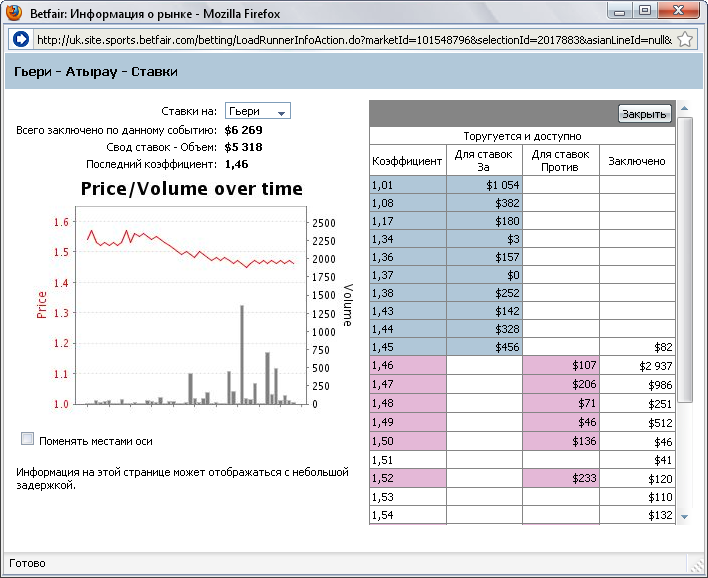Tick the 'Поменять местами оси' checkbox
This screenshot has height=578, width=708.
pyautogui.click(x=28, y=438)
